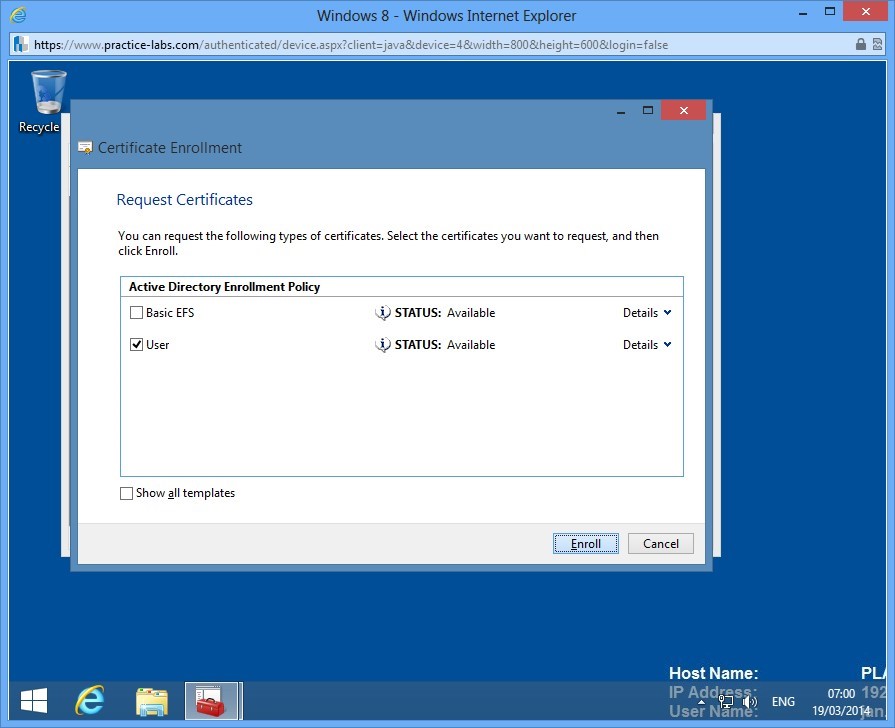Click the Certificate Enrollment title bar icon
The height and width of the screenshot is (728, 895).
(85, 147)
